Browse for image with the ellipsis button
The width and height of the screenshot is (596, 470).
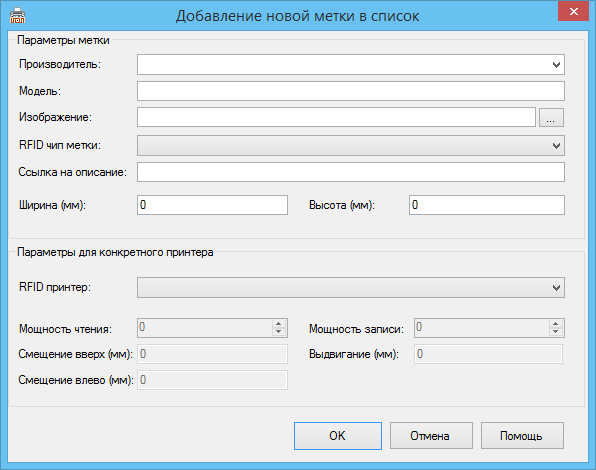coord(551,117)
